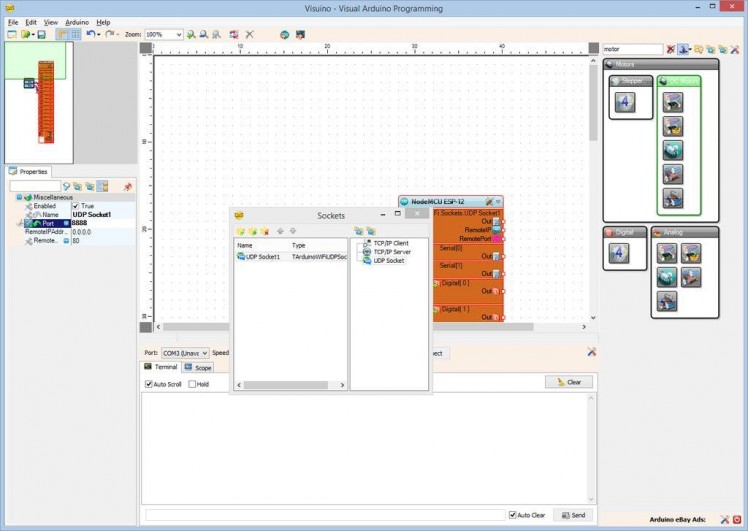Toggle the Auto Clear checkbox
The height and width of the screenshot is (531, 748).
coord(513,515)
